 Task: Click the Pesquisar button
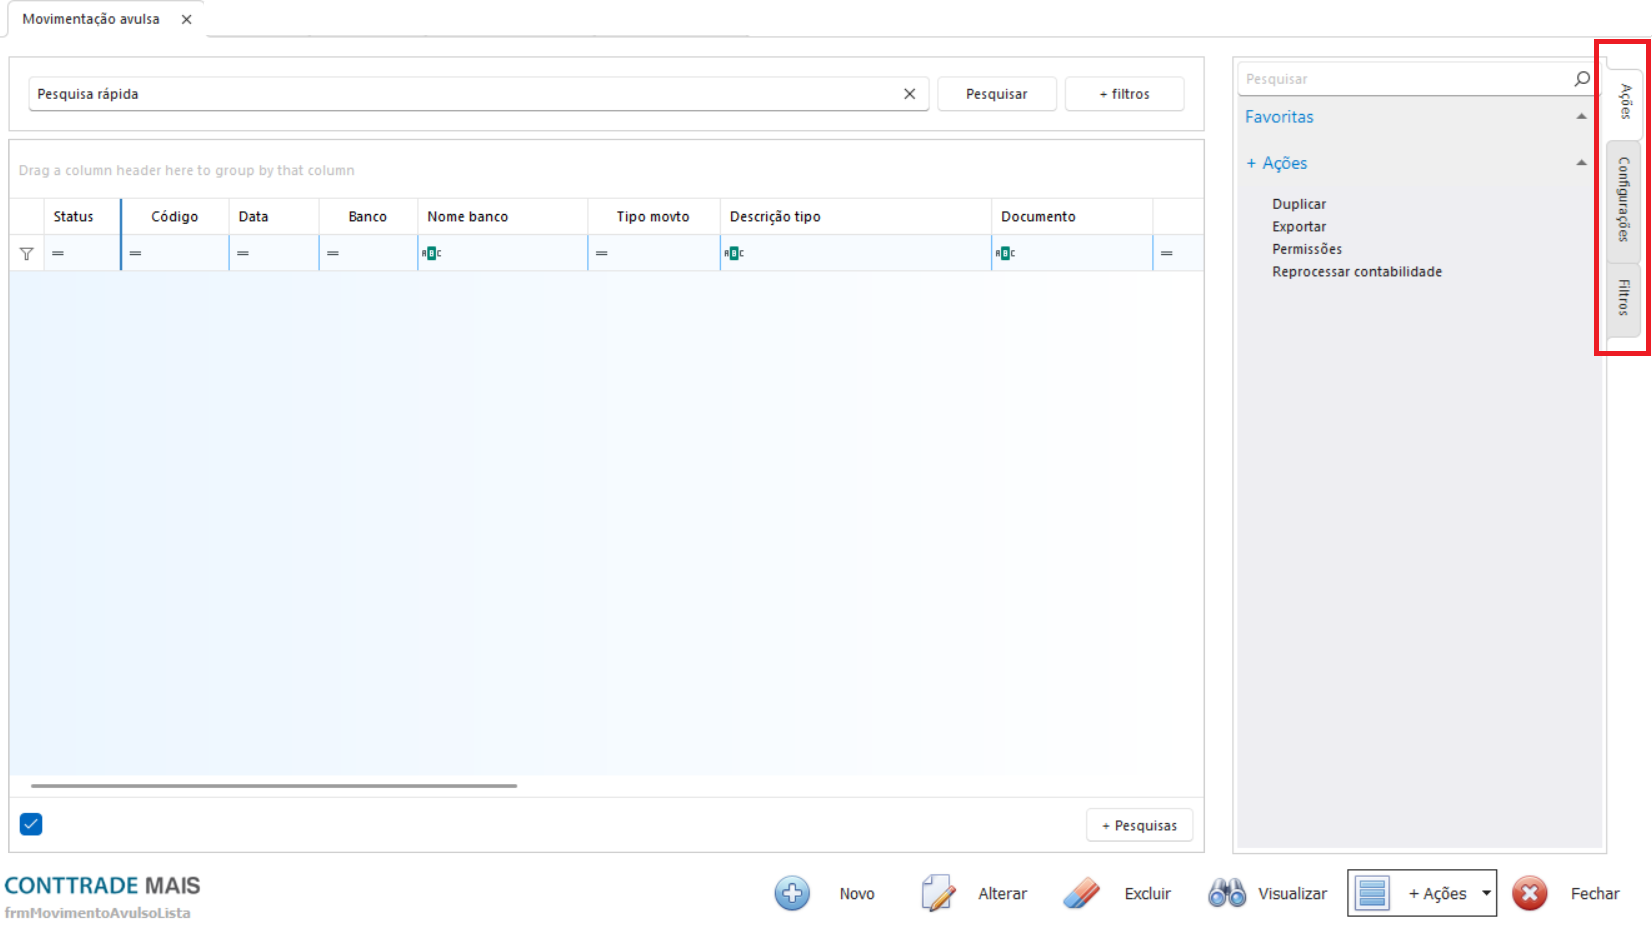tap(996, 94)
